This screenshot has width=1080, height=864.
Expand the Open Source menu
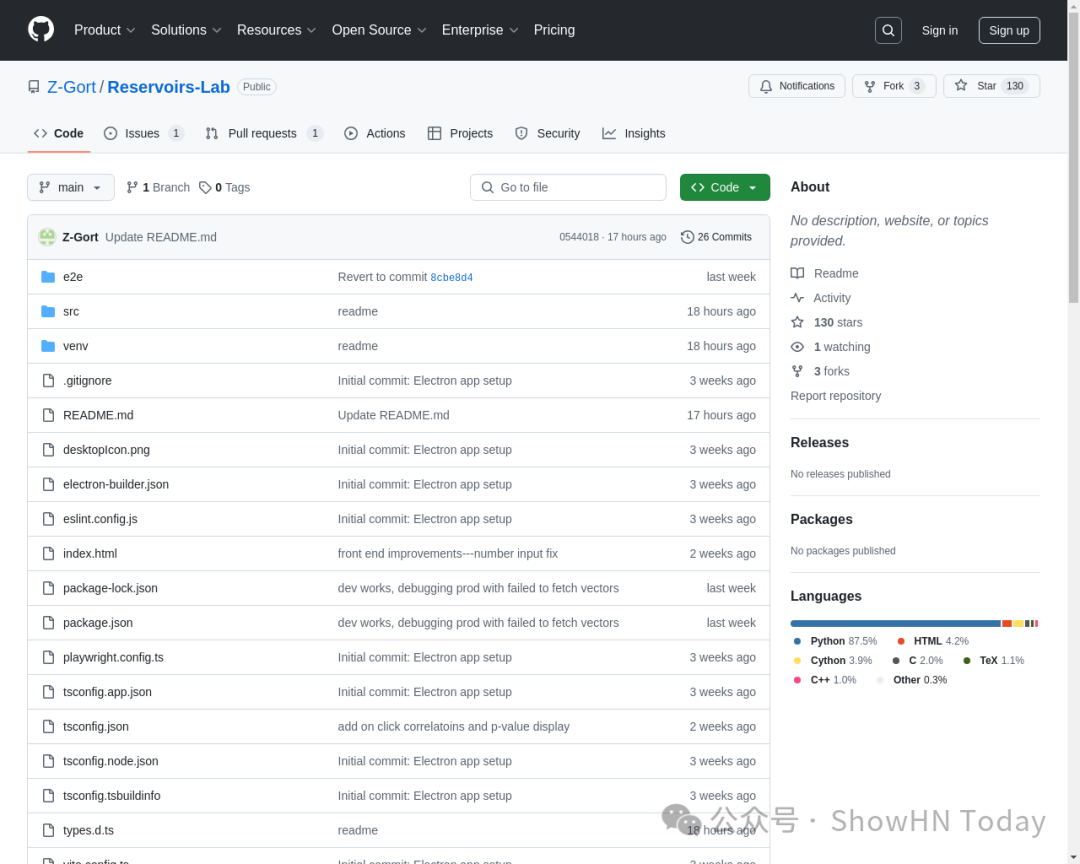379,30
